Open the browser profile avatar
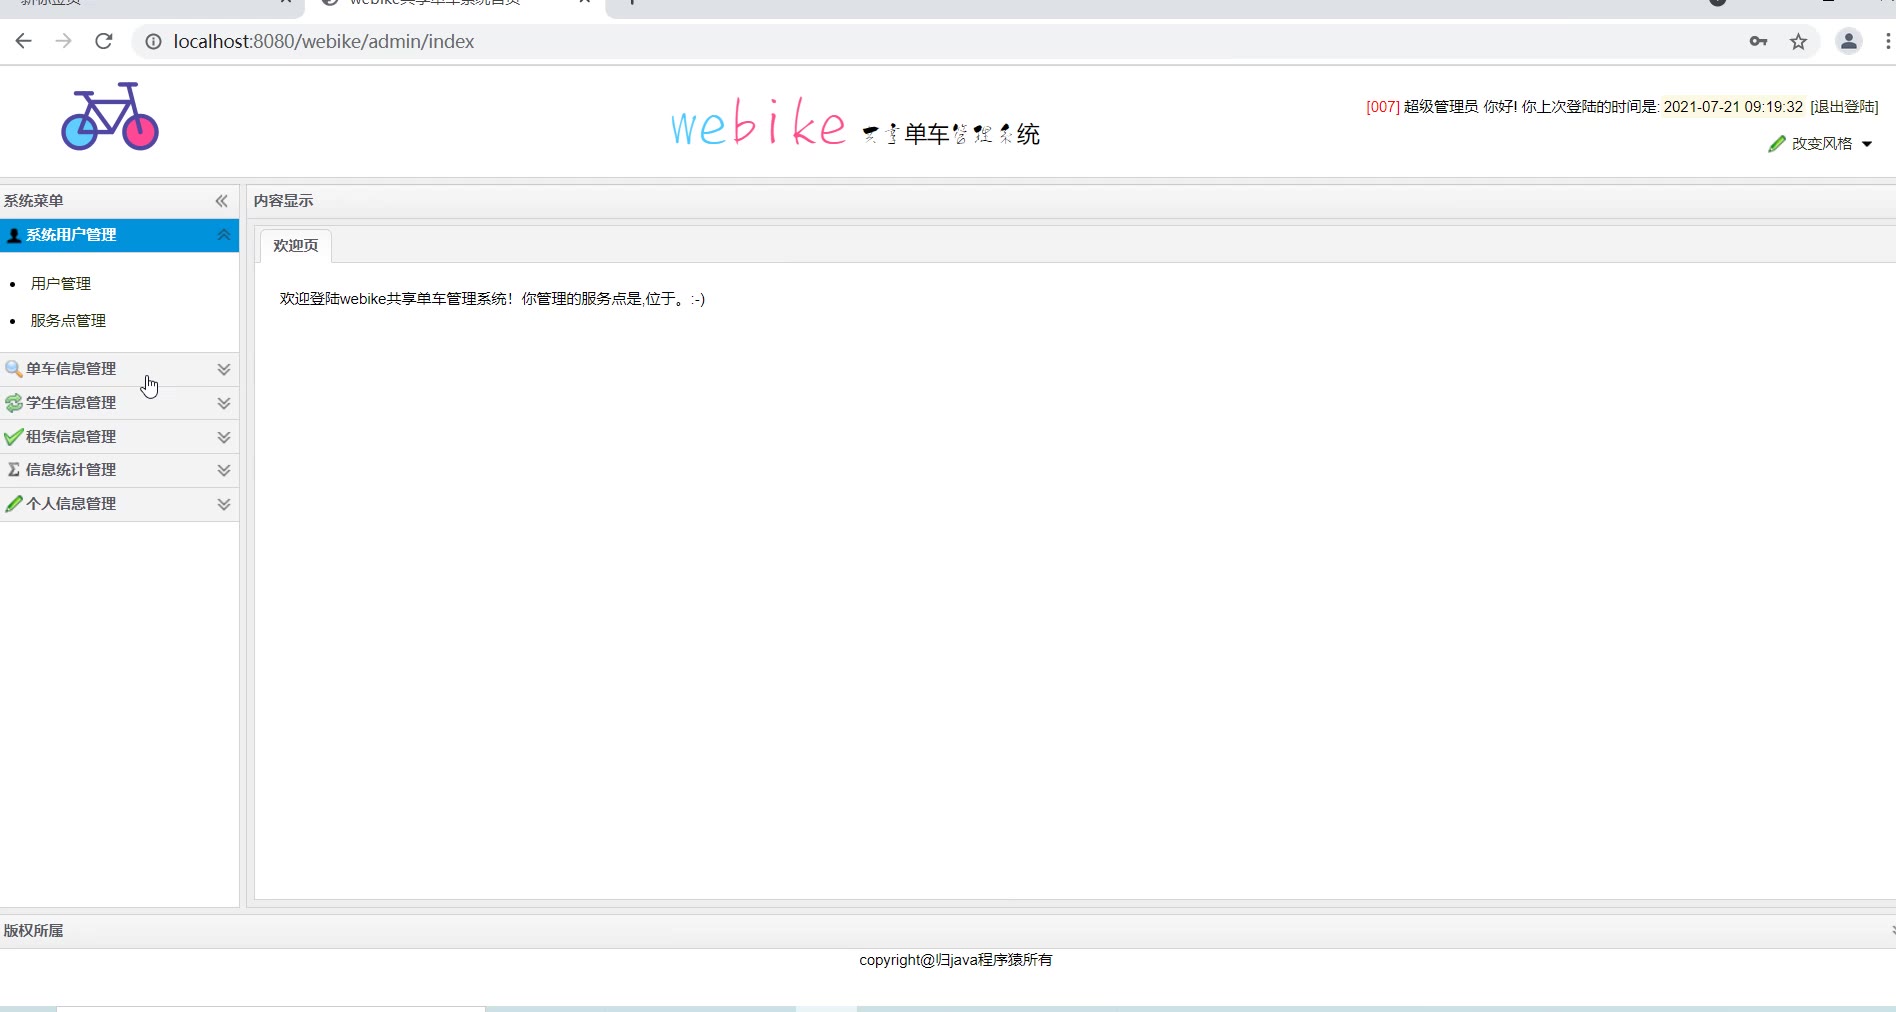The image size is (1896, 1012). [1849, 41]
